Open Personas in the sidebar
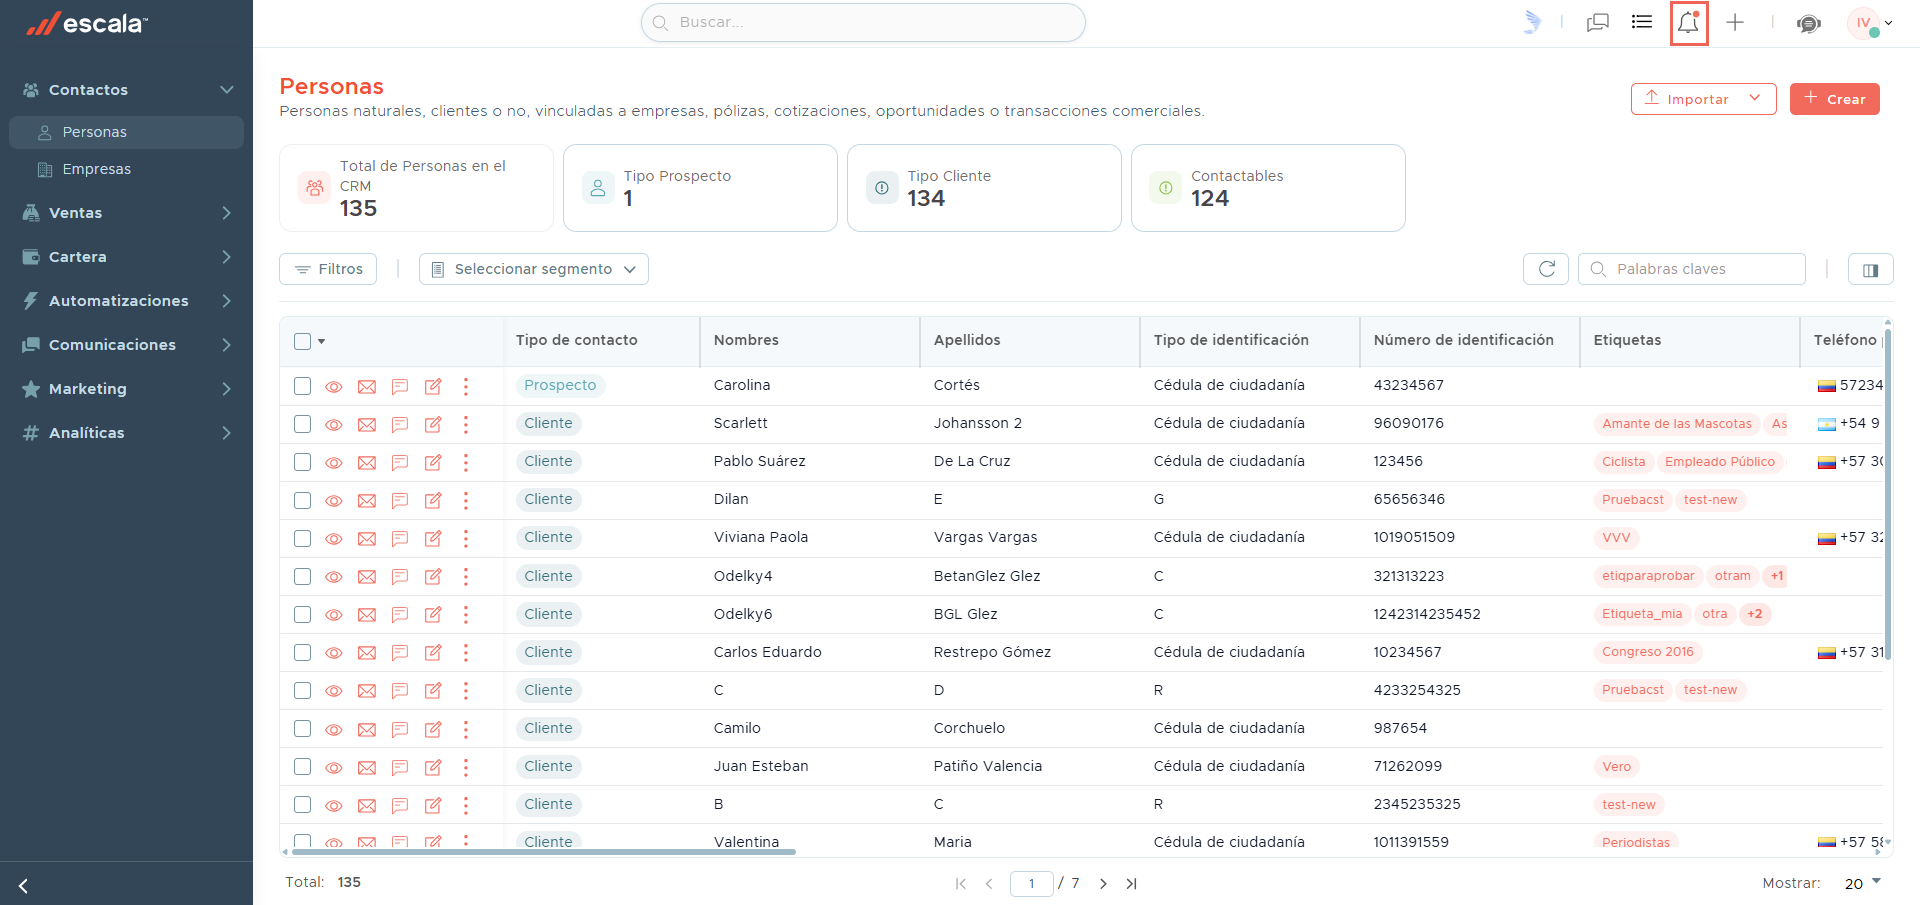Viewport: 1920px width, 905px height. pos(127,132)
